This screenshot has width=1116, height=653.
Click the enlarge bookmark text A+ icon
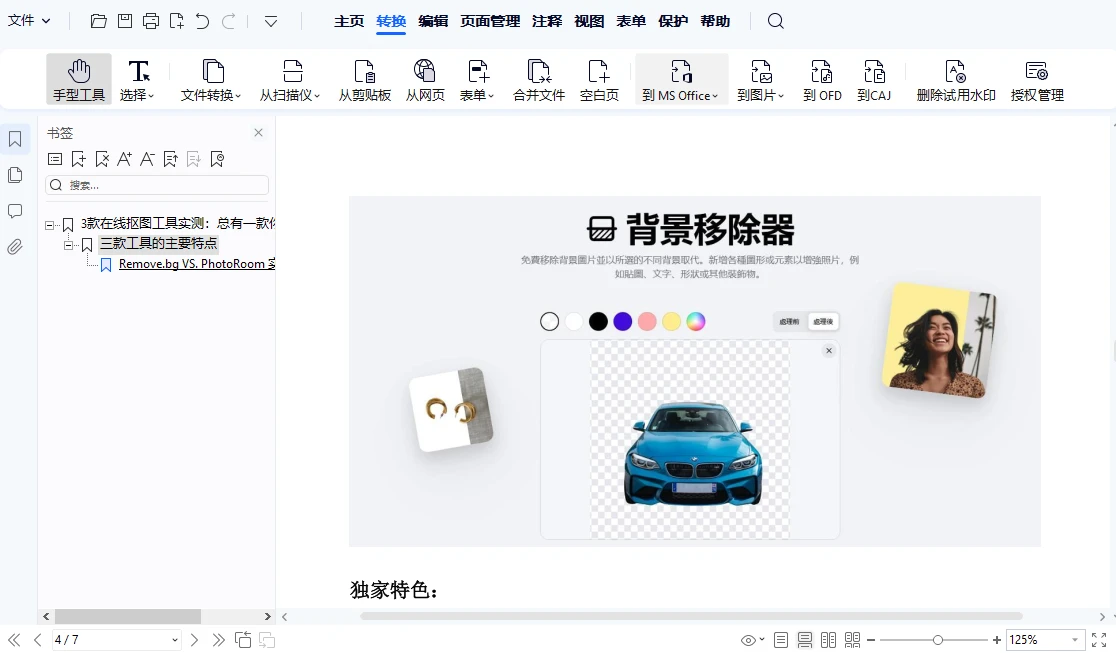click(x=125, y=160)
